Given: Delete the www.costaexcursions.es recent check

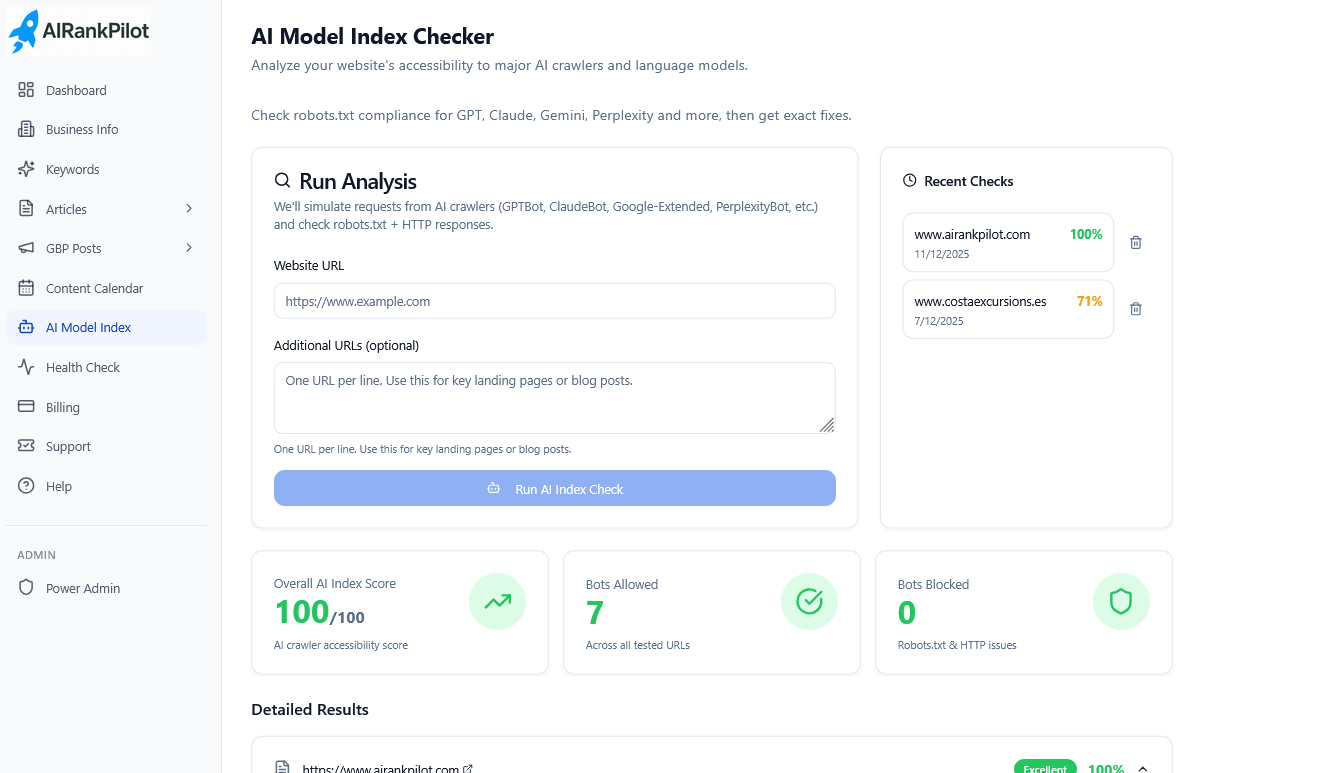Looking at the screenshot, I should click(1135, 309).
